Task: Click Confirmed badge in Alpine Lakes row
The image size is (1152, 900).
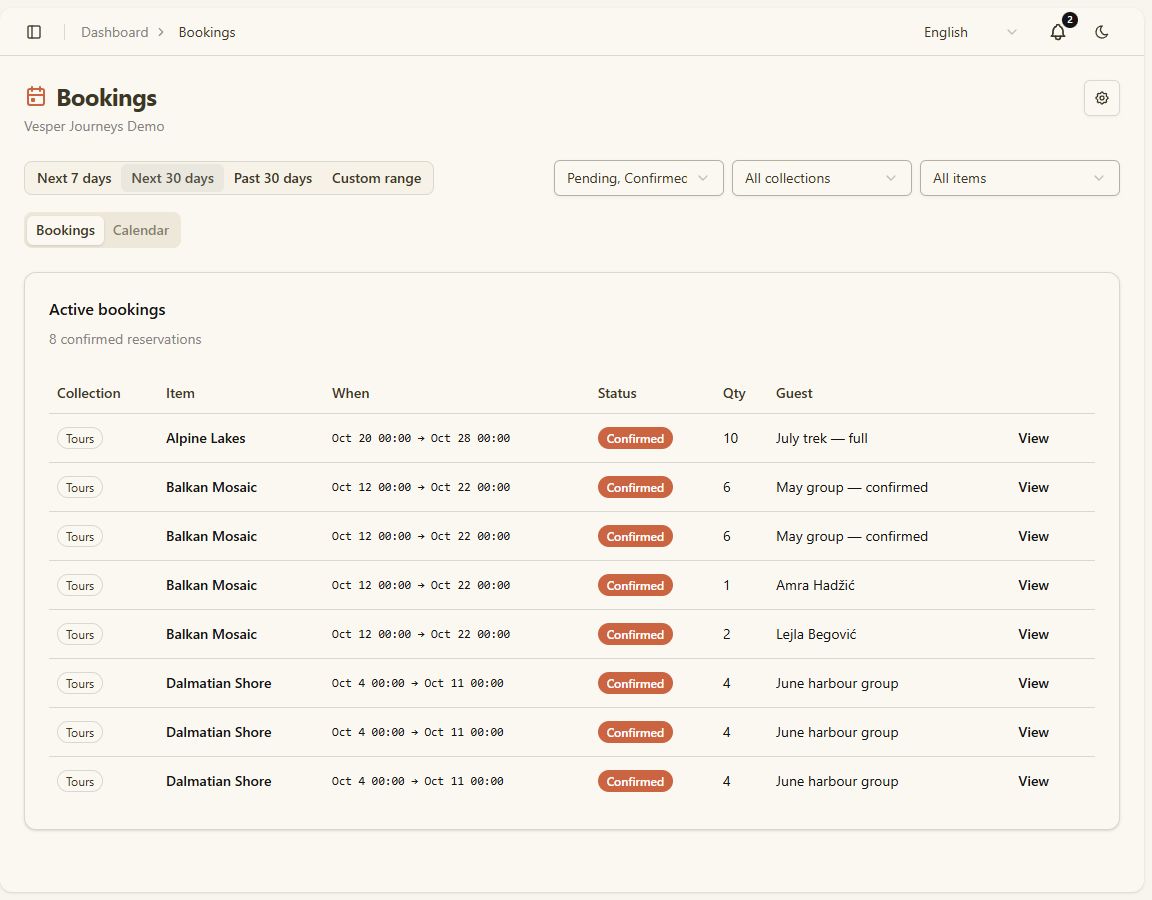Action: (635, 438)
